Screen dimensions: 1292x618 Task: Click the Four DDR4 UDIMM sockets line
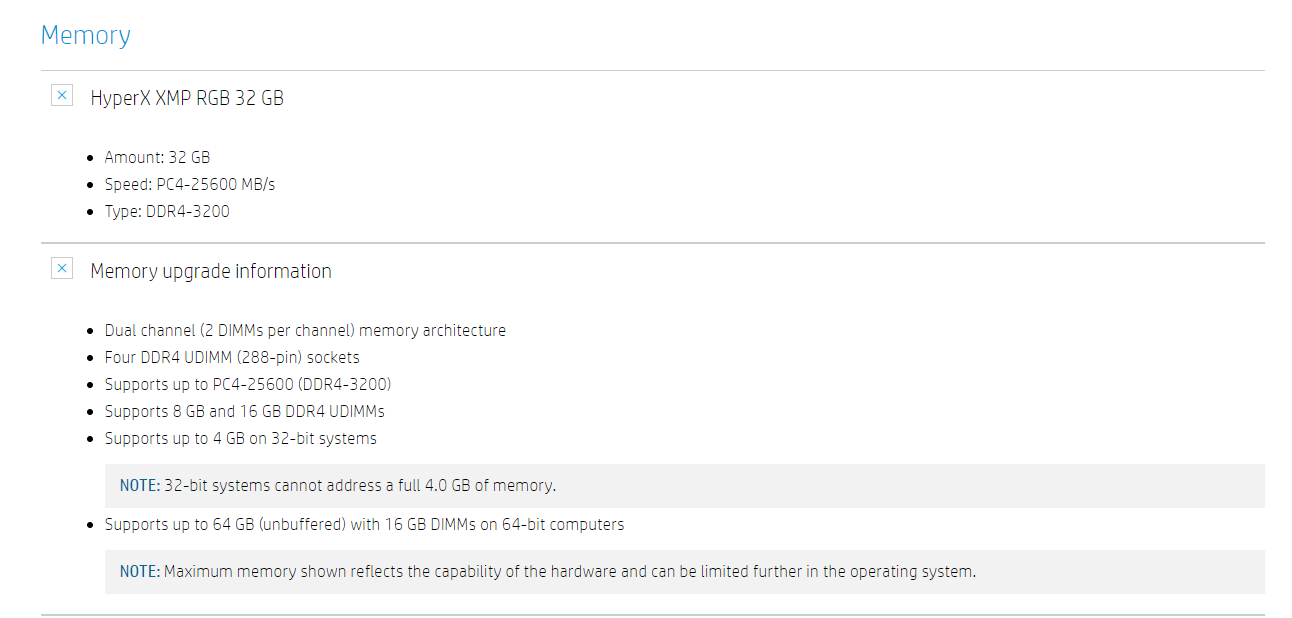(x=232, y=357)
